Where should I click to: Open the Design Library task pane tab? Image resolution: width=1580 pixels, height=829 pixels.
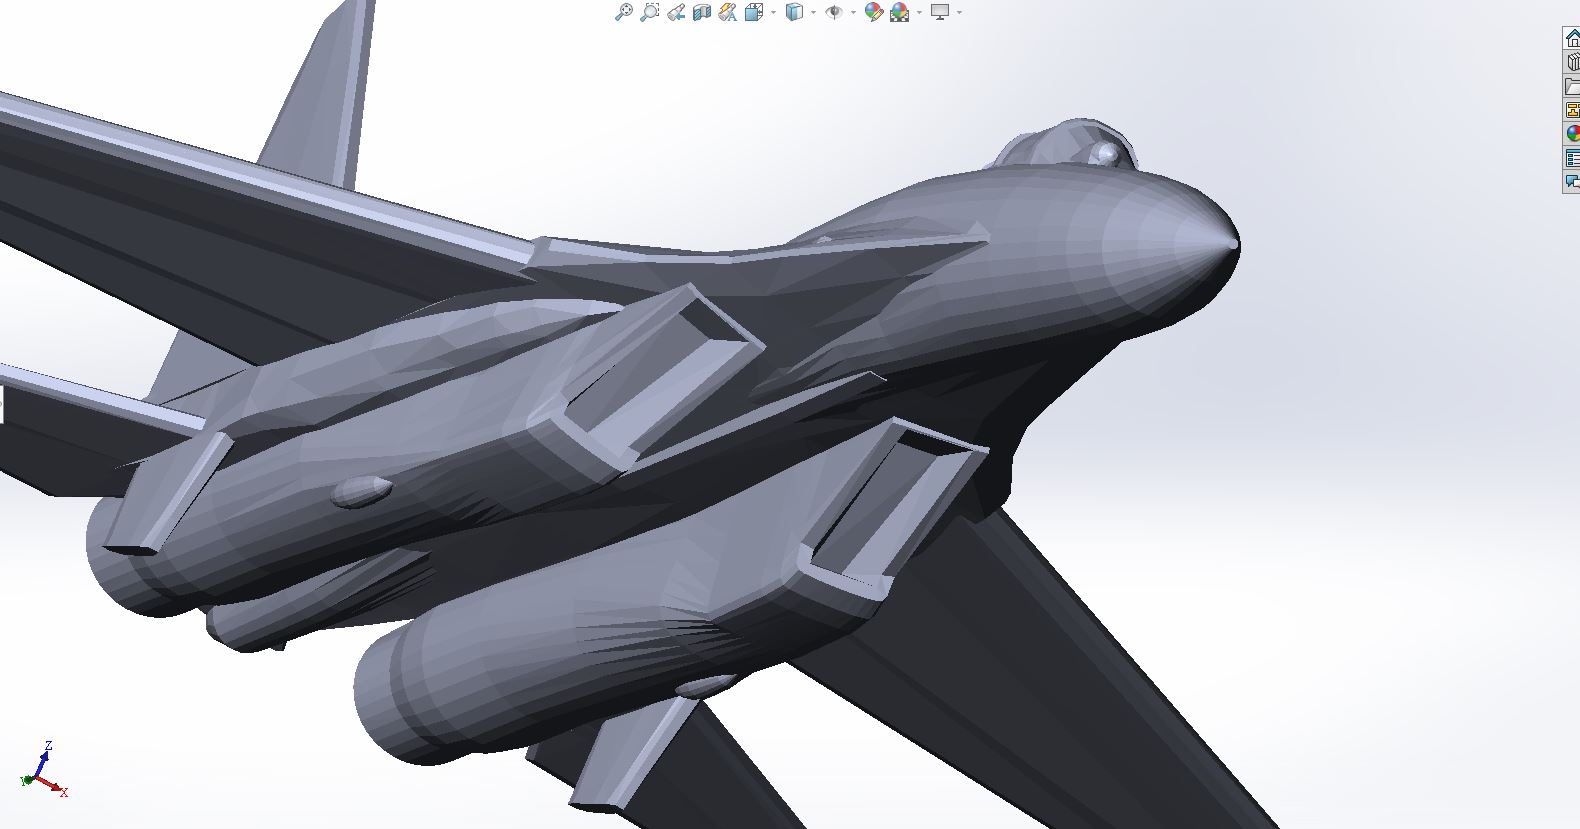pos(1572,62)
